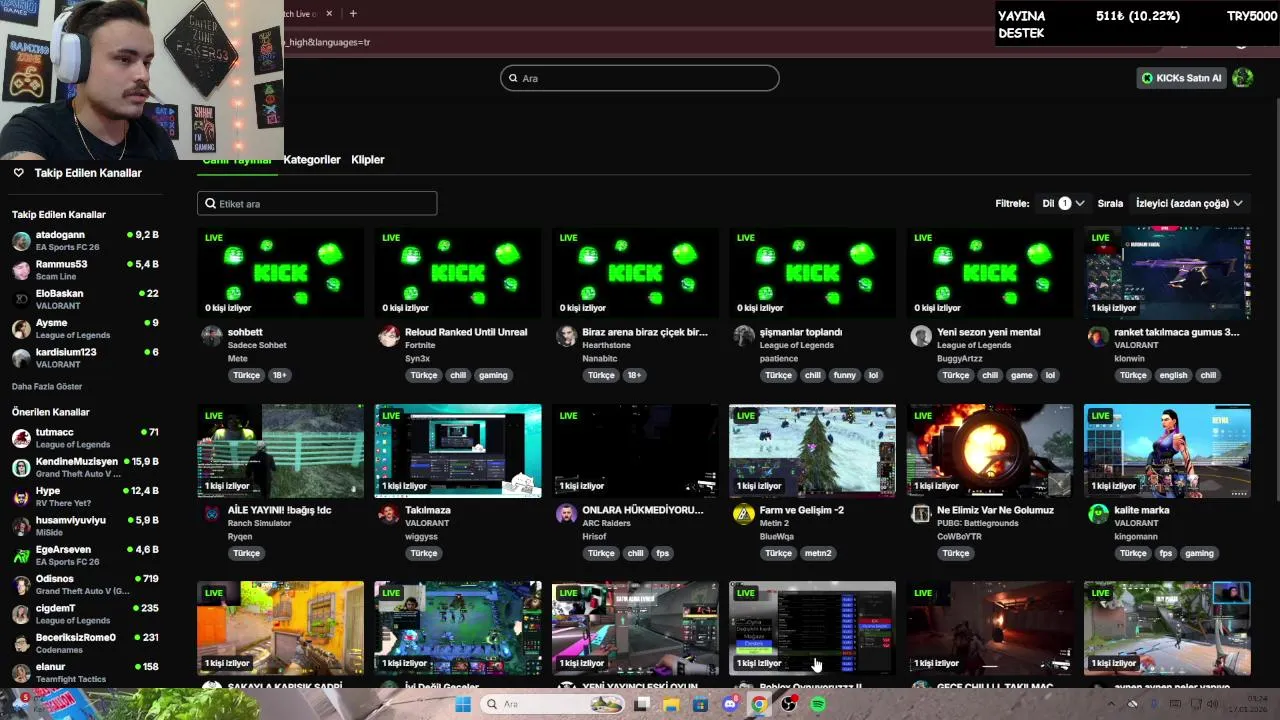Open BeceriksizRome0 channel in the sidebar

point(85,643)
